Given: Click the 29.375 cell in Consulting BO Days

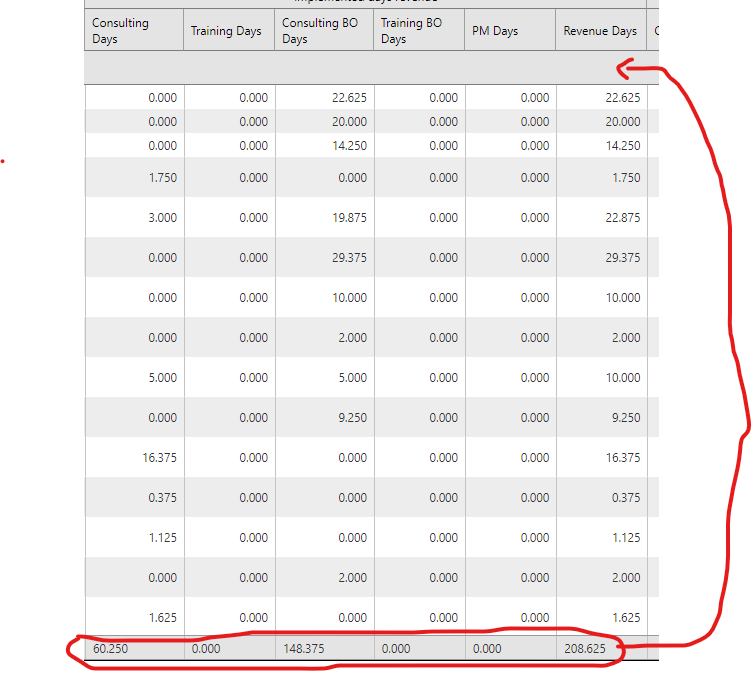Looking at the screenshot, I should tap(349, 258).
